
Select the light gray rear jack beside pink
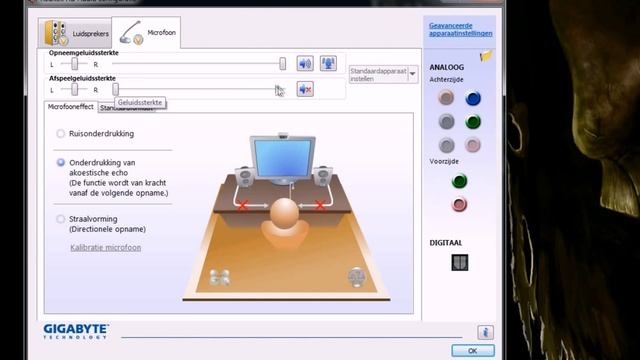(447, 145)
